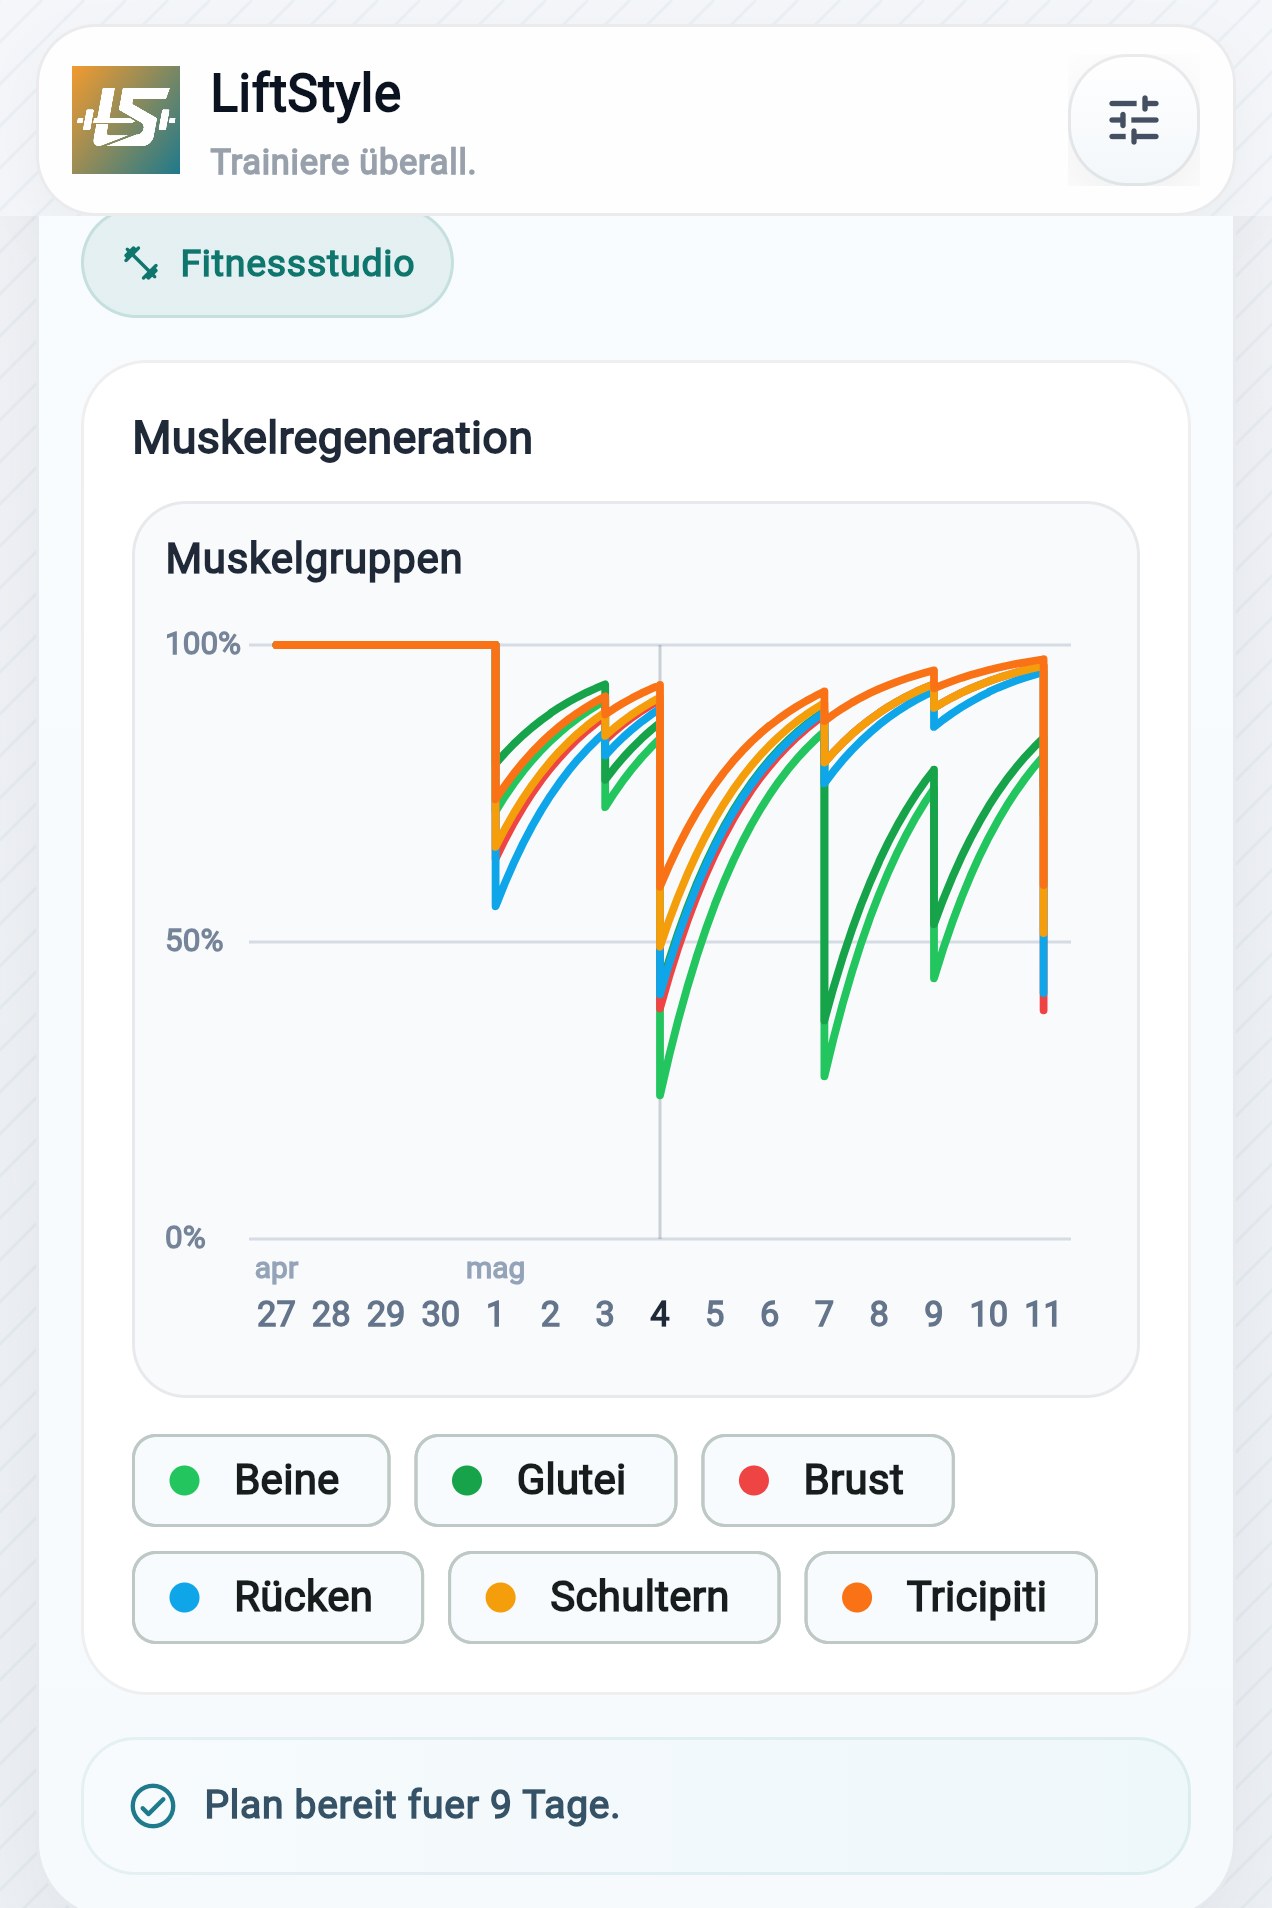This screenshot has height=1908, width=1272.
Task: Toggle the Glutei legend chip
Action: tap(546, 1480)
